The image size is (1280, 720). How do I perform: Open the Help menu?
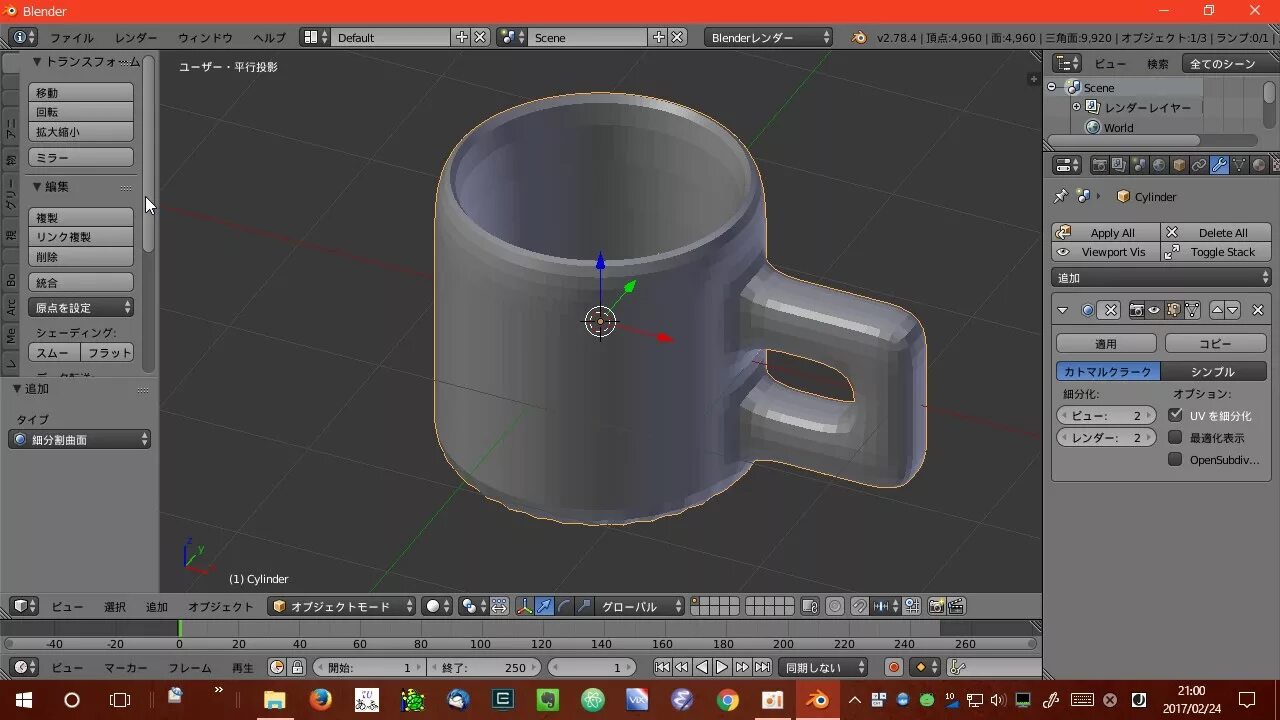269,37
